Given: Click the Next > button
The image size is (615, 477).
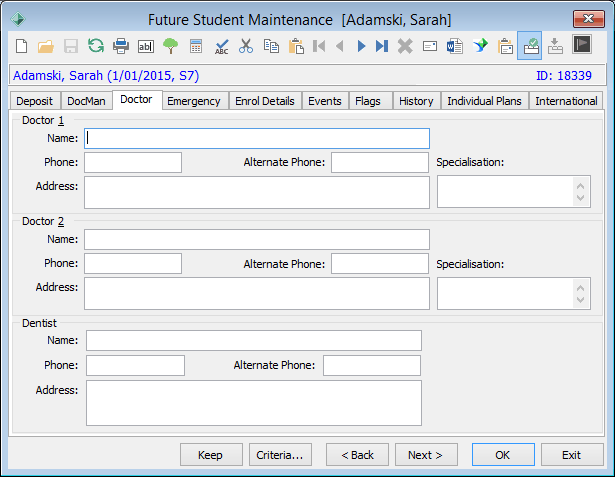Looking at the screenshot, I should pyautogui.click(x=426, y=455).
